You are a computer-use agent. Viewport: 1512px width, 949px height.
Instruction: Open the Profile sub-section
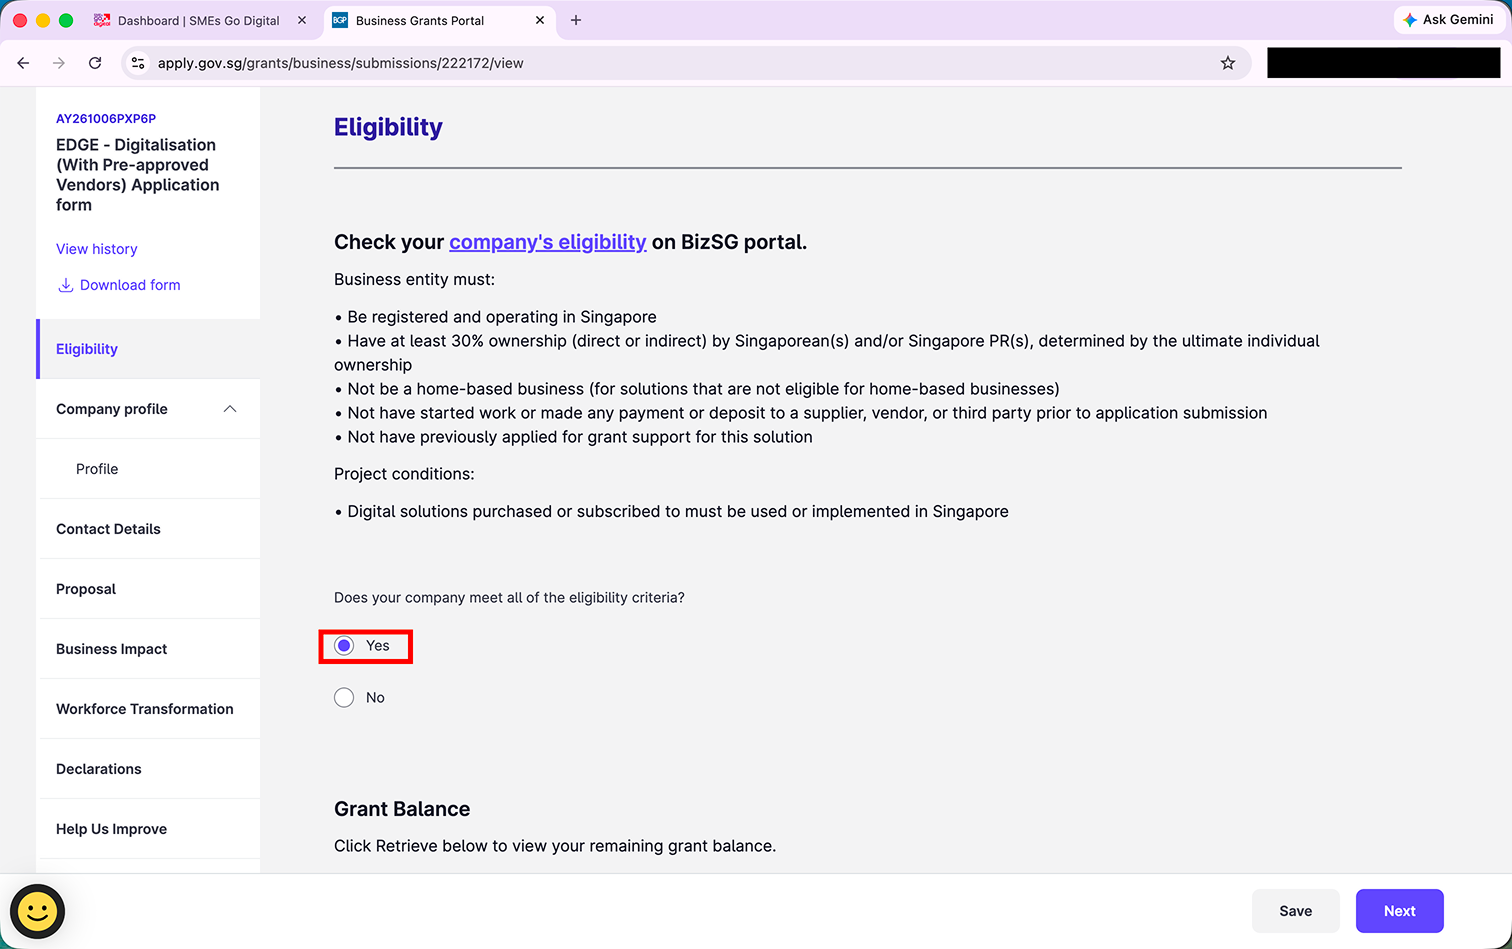[148, 469]
